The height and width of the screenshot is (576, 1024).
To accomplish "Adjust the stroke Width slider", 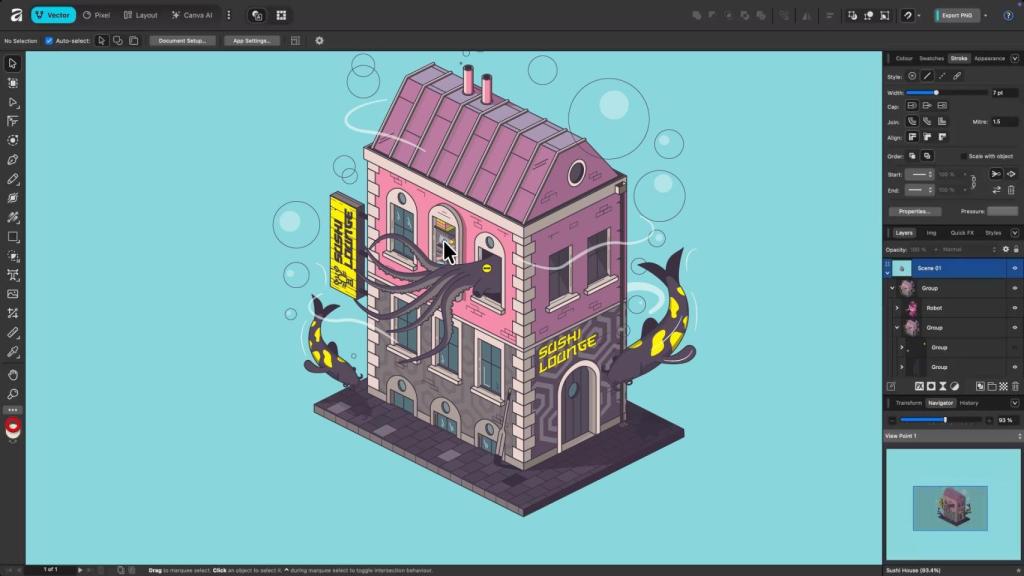I will (x=936, y=92).
